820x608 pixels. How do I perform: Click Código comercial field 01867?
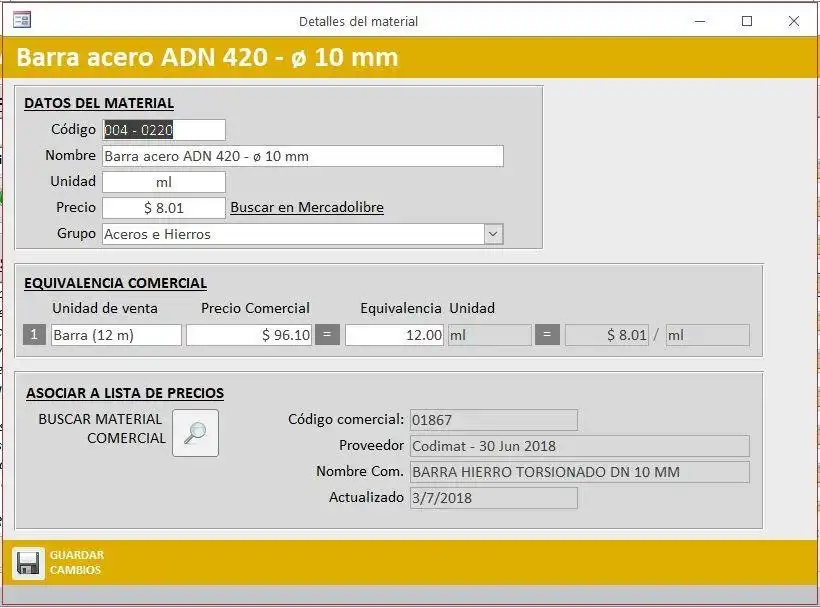(x=494, y=420)
